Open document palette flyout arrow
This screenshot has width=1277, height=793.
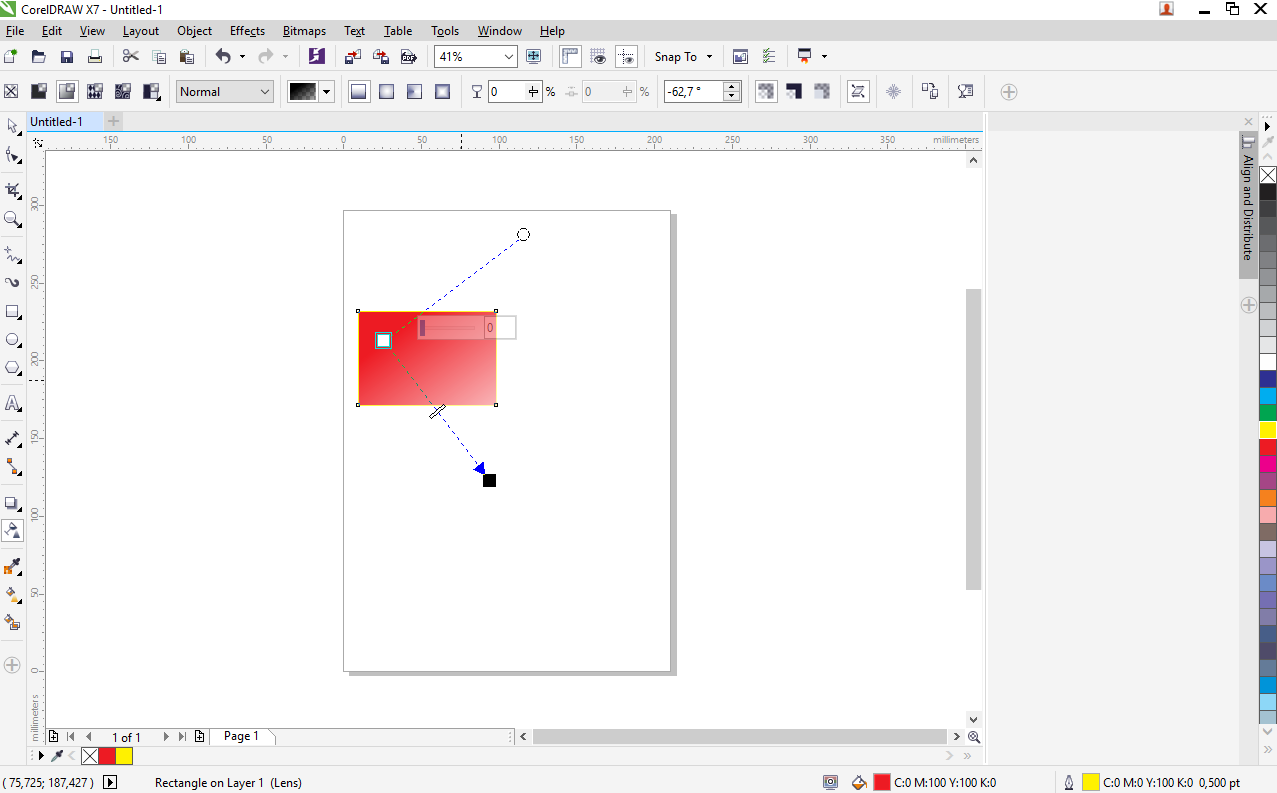click(41, 756)
